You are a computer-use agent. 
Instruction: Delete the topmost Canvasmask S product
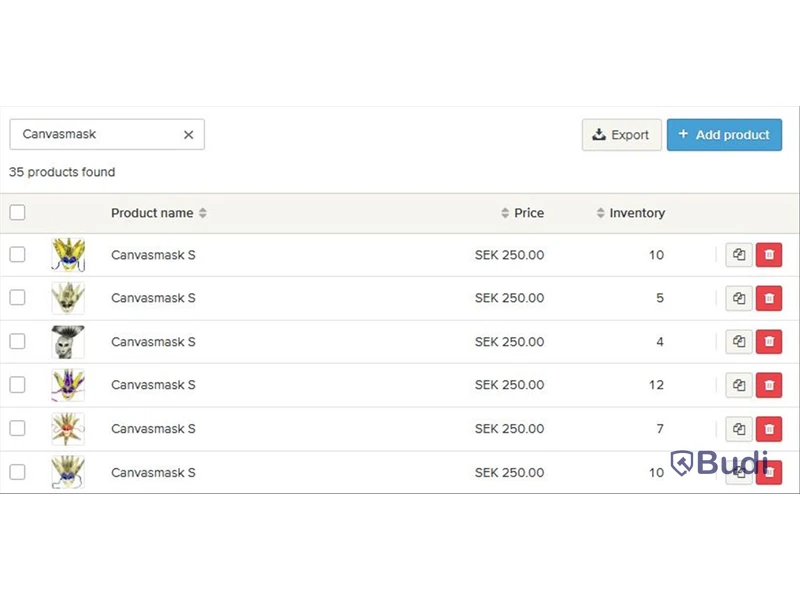769,254
